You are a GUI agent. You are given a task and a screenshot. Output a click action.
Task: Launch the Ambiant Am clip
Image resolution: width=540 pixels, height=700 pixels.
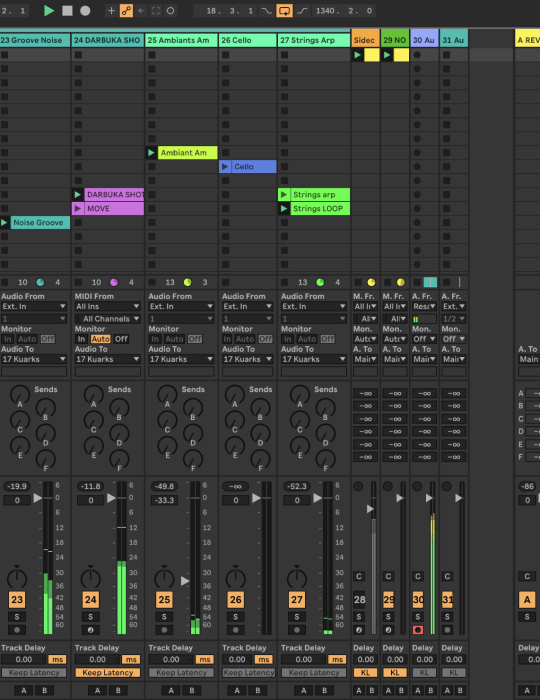(x=152, y=153)
